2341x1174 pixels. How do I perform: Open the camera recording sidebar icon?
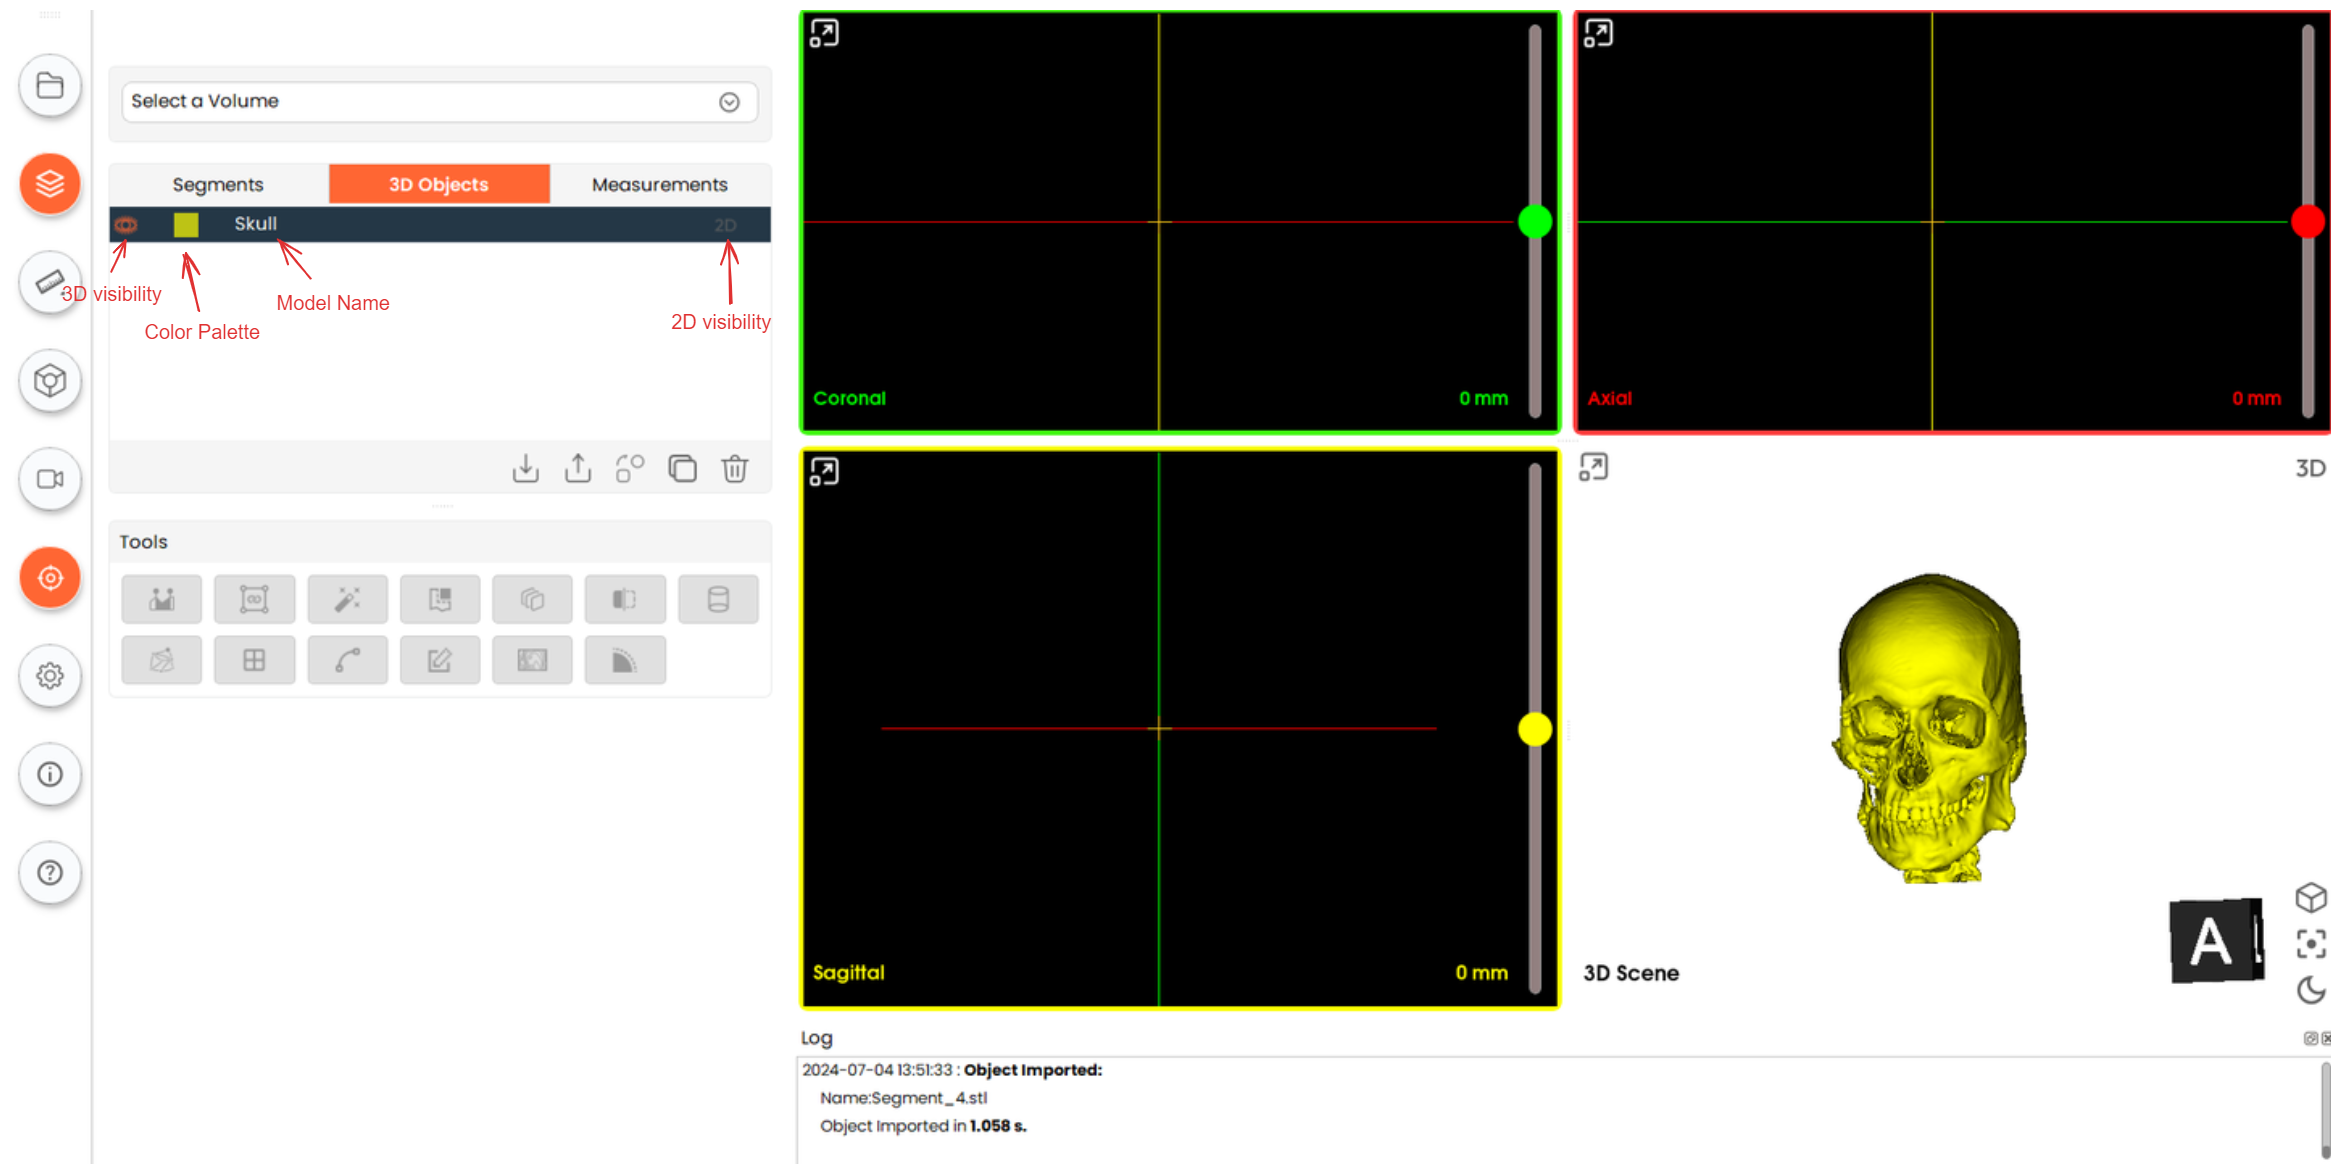click(50, 479)
